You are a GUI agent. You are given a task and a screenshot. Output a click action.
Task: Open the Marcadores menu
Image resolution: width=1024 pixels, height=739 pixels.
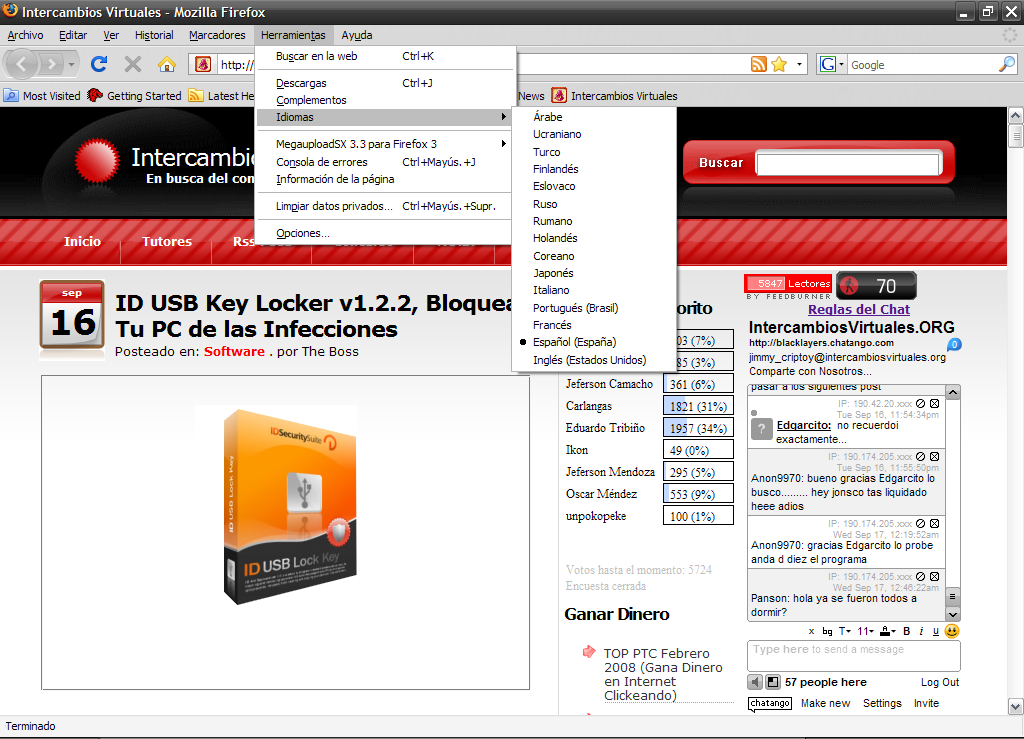[x=217, y=35]
